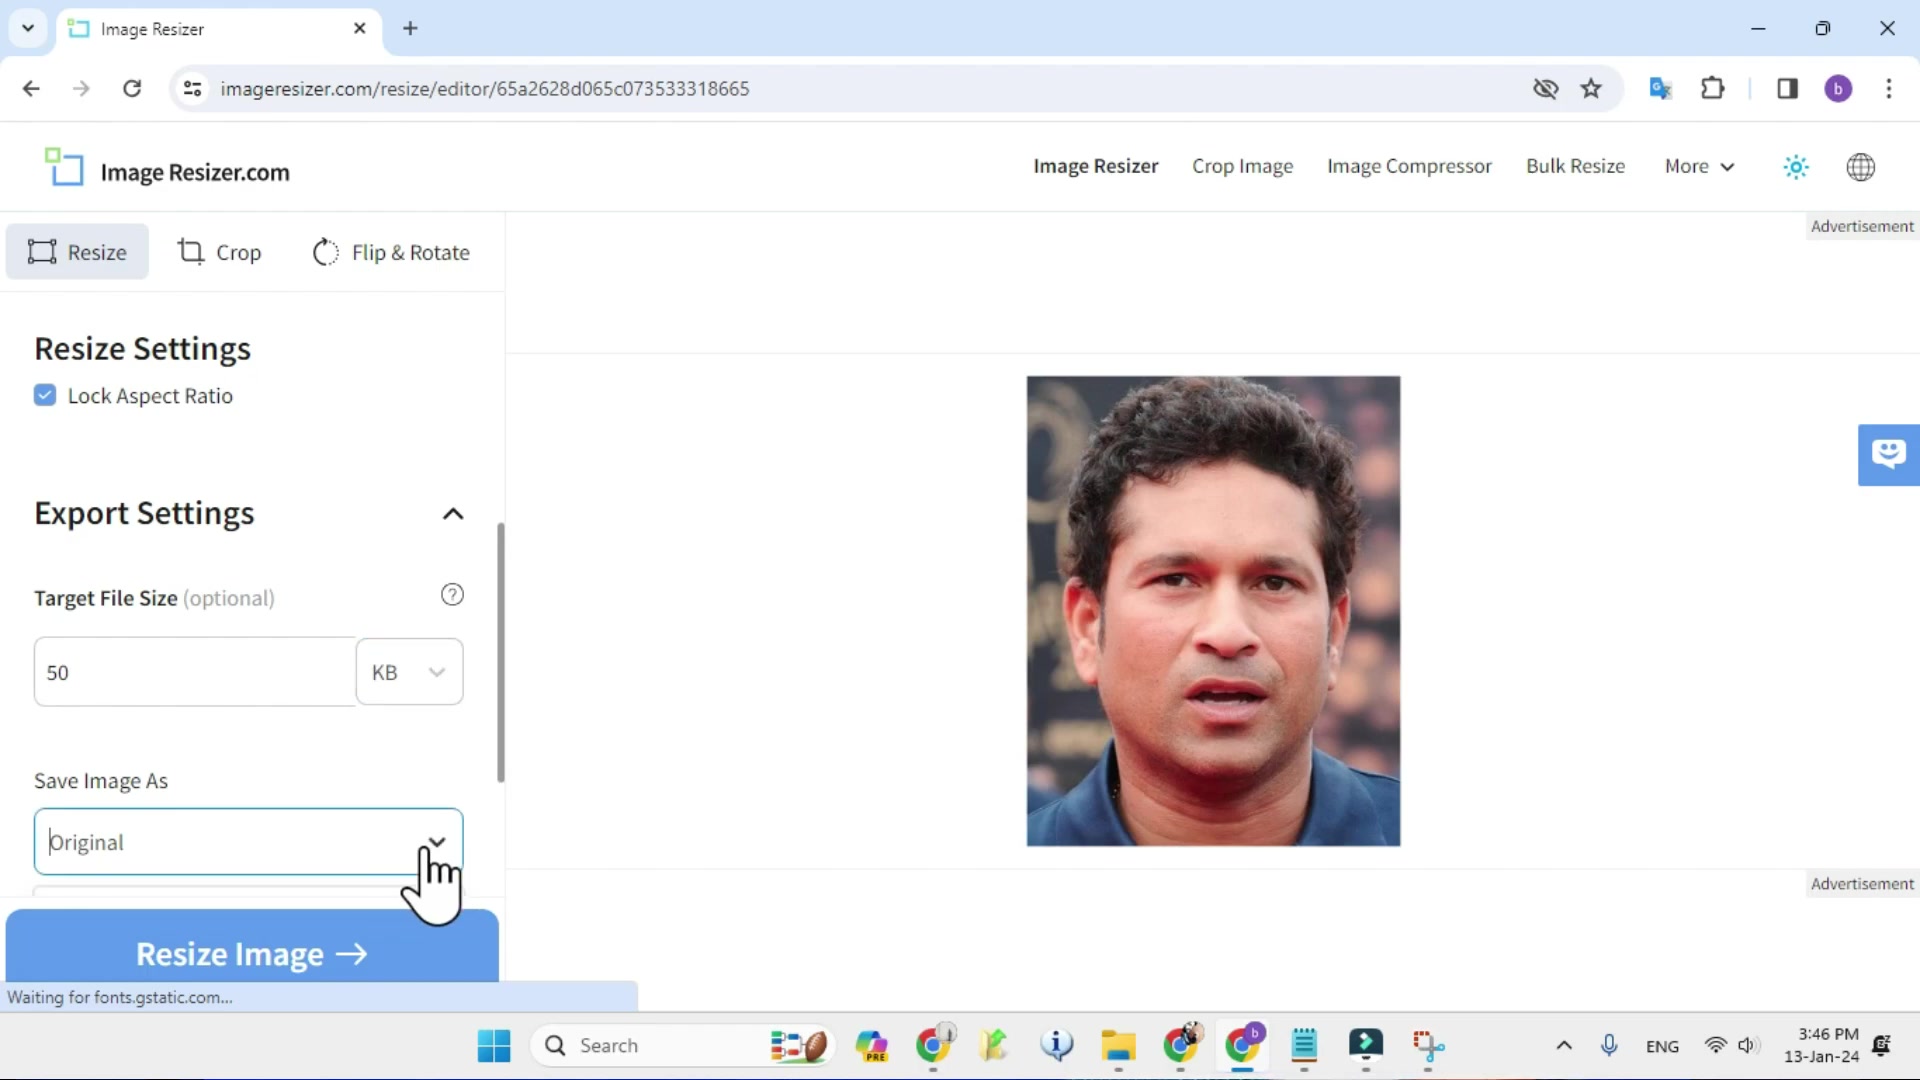Open the KB unit dropdown
This screenshot has width=1920, height=1080.
[409, 672]
